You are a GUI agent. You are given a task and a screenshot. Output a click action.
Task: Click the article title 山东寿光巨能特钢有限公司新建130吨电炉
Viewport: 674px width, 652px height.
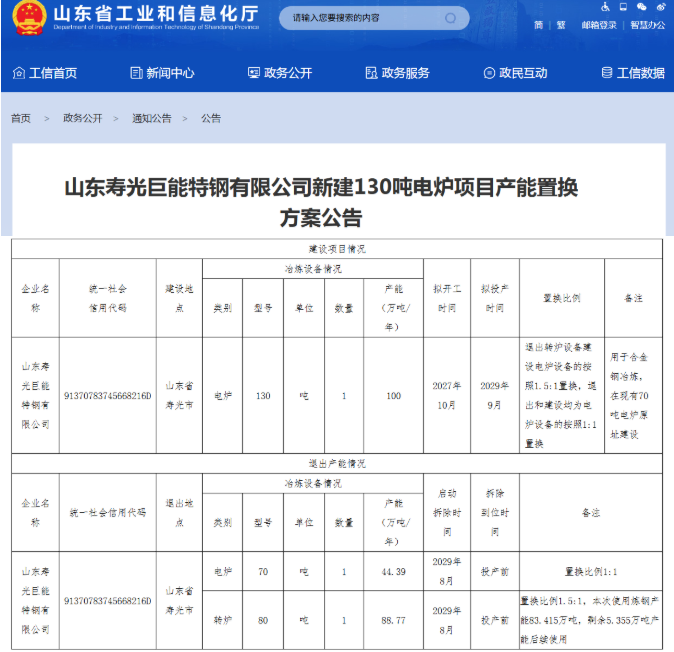point(321,202)
